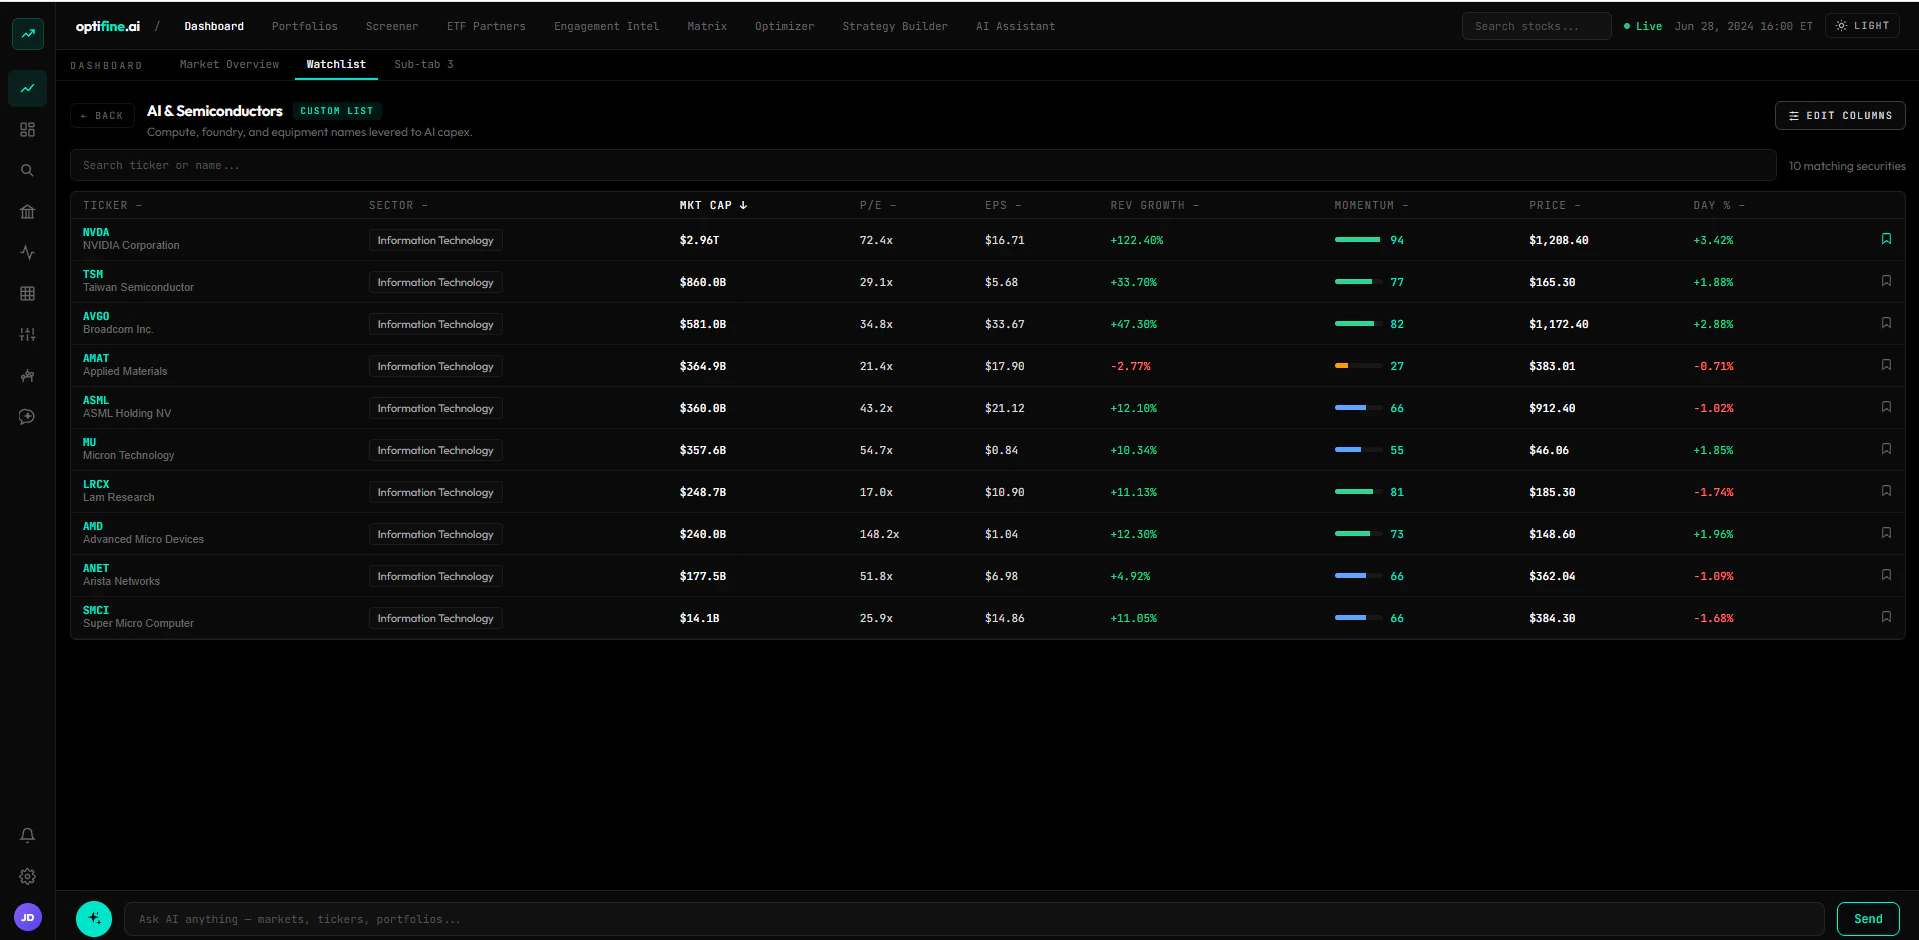Click the 148.2x P/E value

point(879,534)
